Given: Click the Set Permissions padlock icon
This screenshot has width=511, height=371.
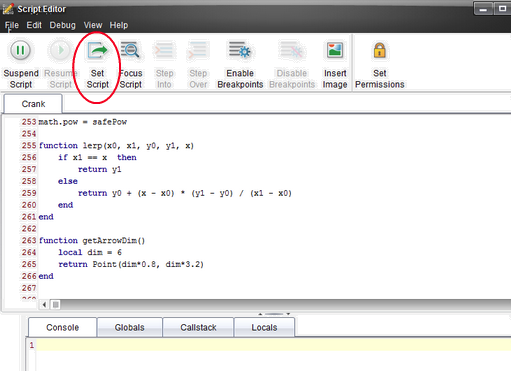Looking at the screenshot, I should (380, 51).
